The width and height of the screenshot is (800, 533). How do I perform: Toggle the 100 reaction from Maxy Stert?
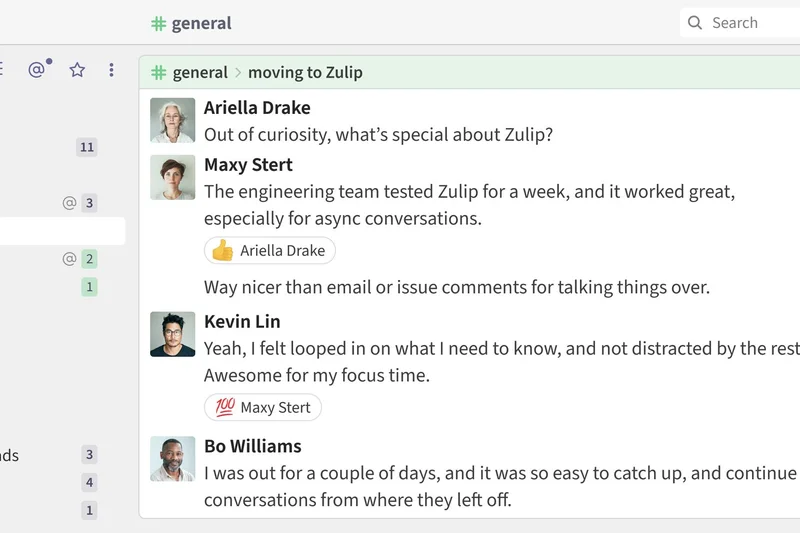(x=263, y=407)
